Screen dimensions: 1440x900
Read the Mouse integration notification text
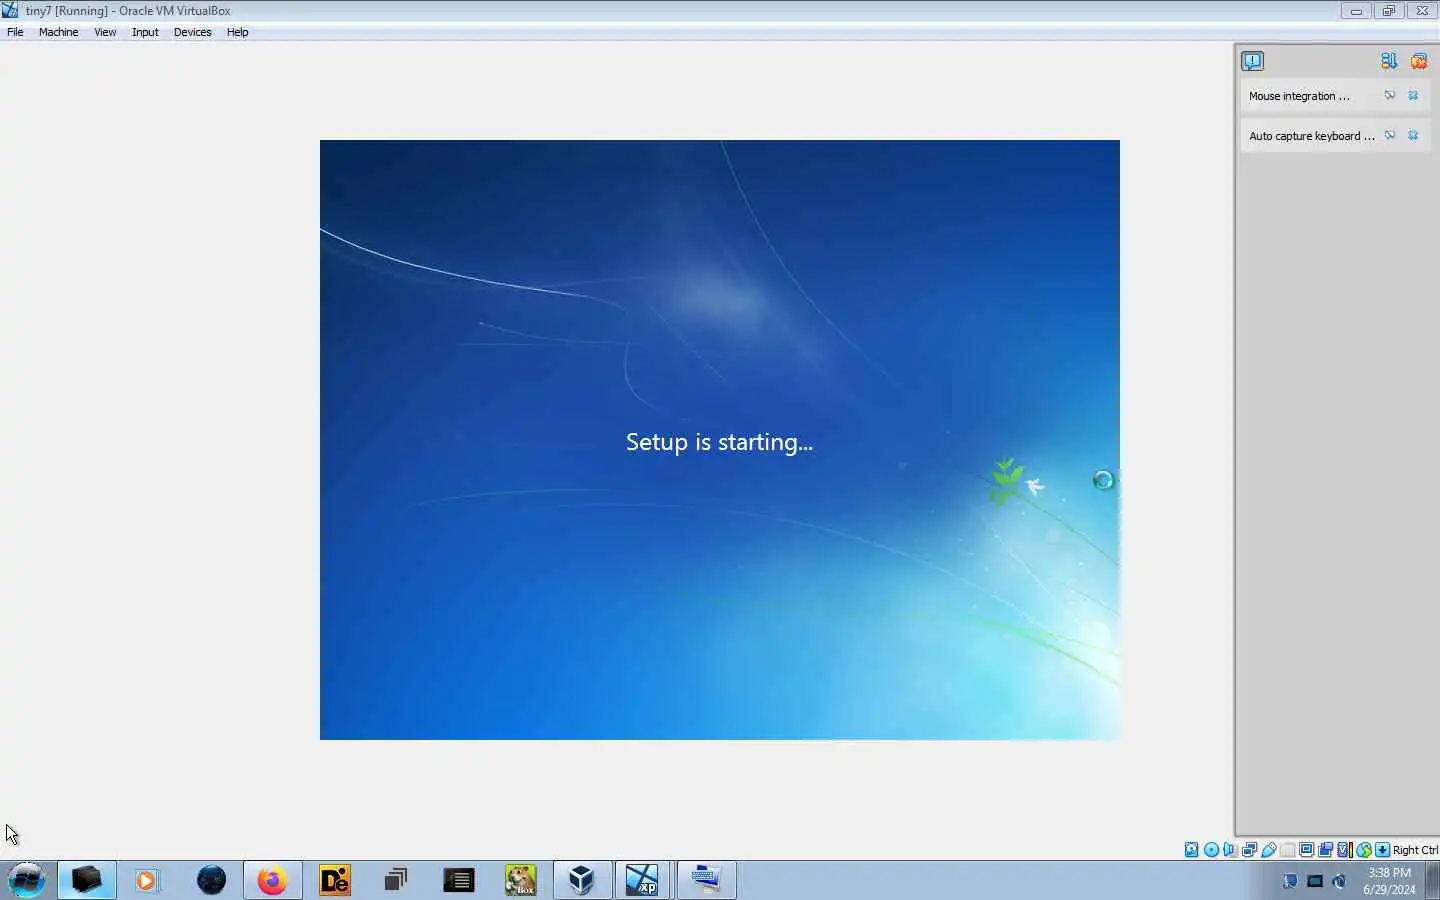pyautogui.click(x=1299, y=96)
